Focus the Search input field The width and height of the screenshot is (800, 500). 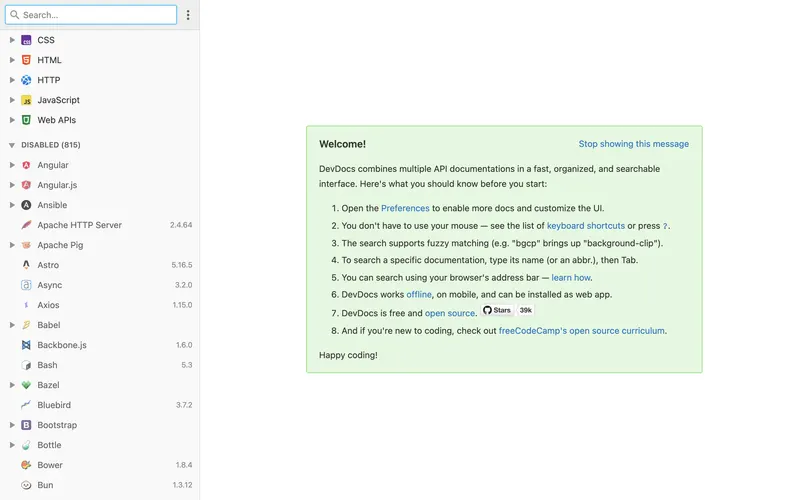pos(91,15)
